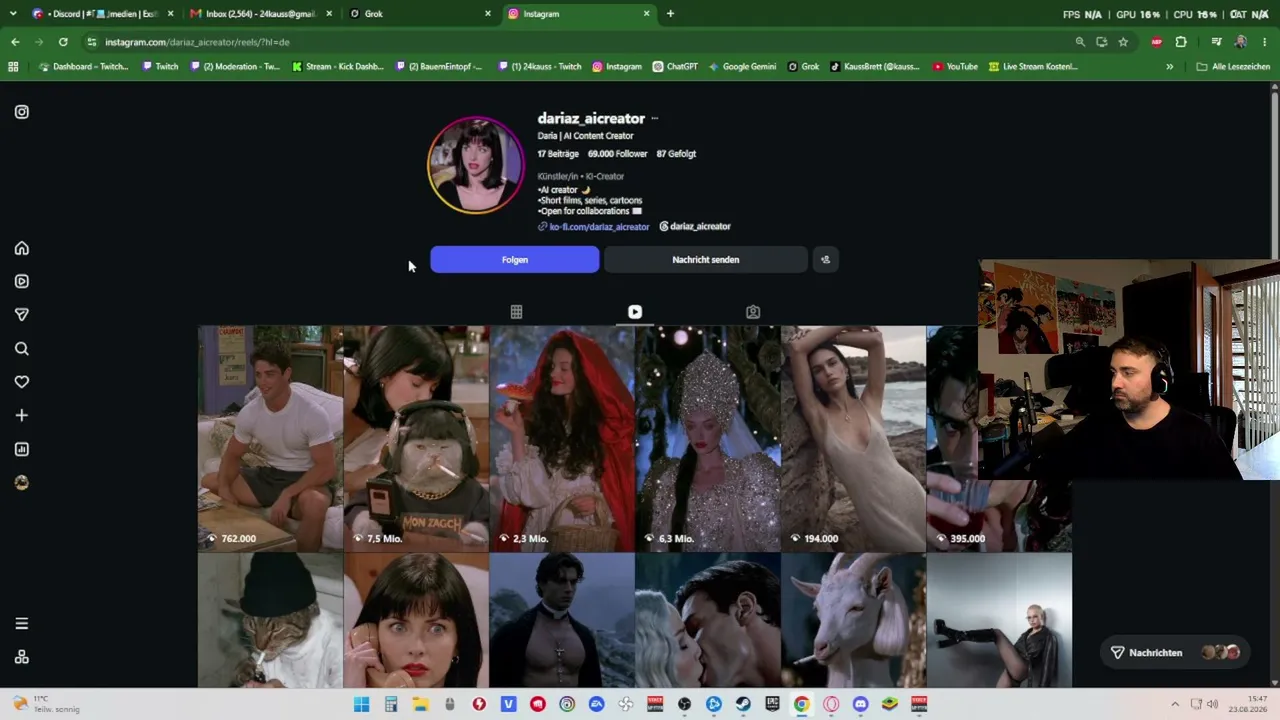Create a new post with plus icon
The width and height of the screenshot is (1280, 720).
point(22,415)
